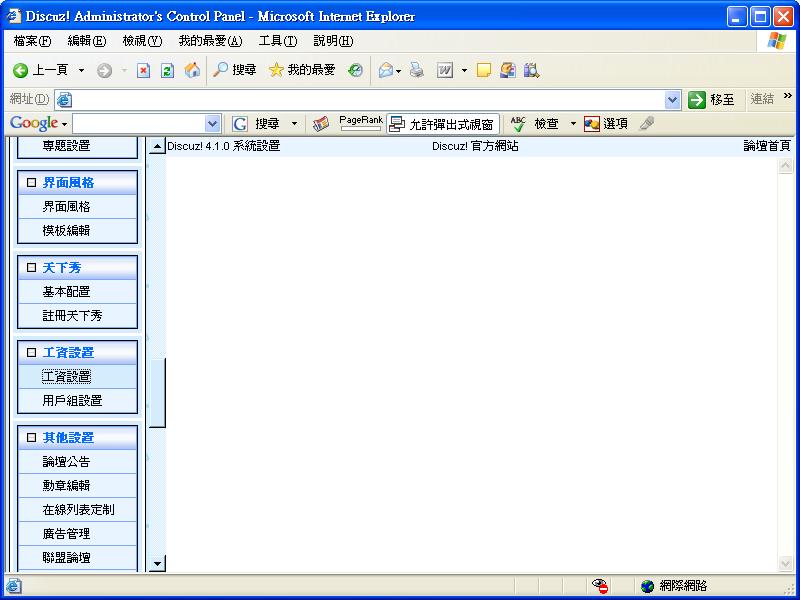Open the Search magnifier toolbar button

click(234, 70)
